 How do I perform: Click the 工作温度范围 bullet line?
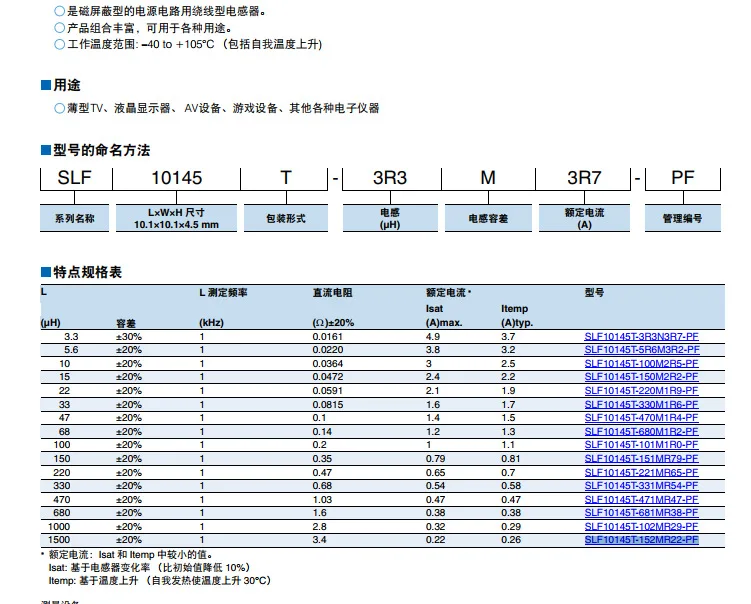(188, 45)
